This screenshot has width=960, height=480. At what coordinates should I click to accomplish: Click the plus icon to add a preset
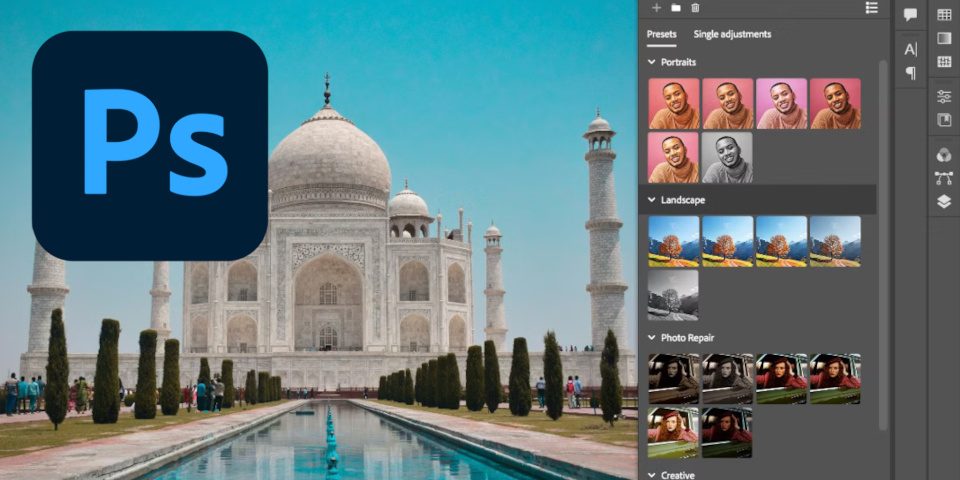point(657,7)
